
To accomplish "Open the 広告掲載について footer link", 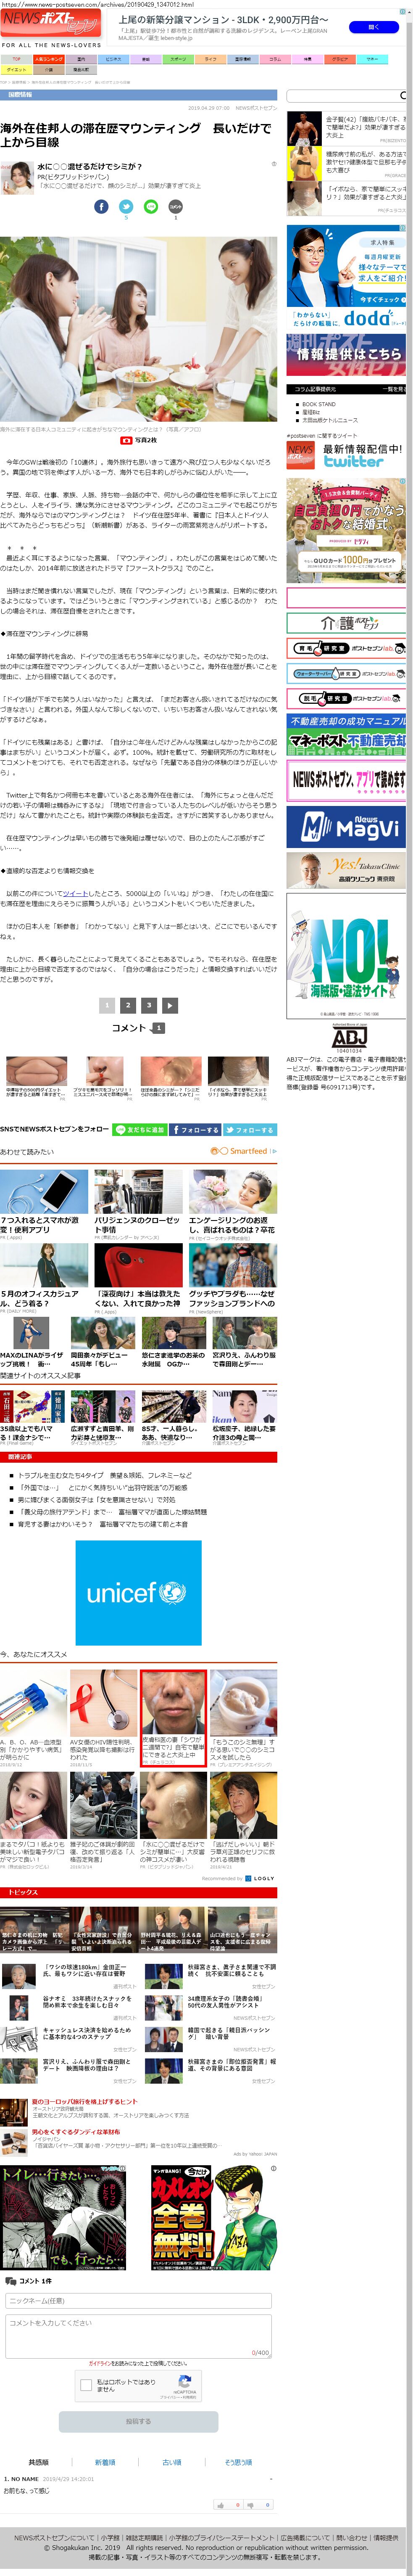I will pyautogui.click(x=305, y=2538).
